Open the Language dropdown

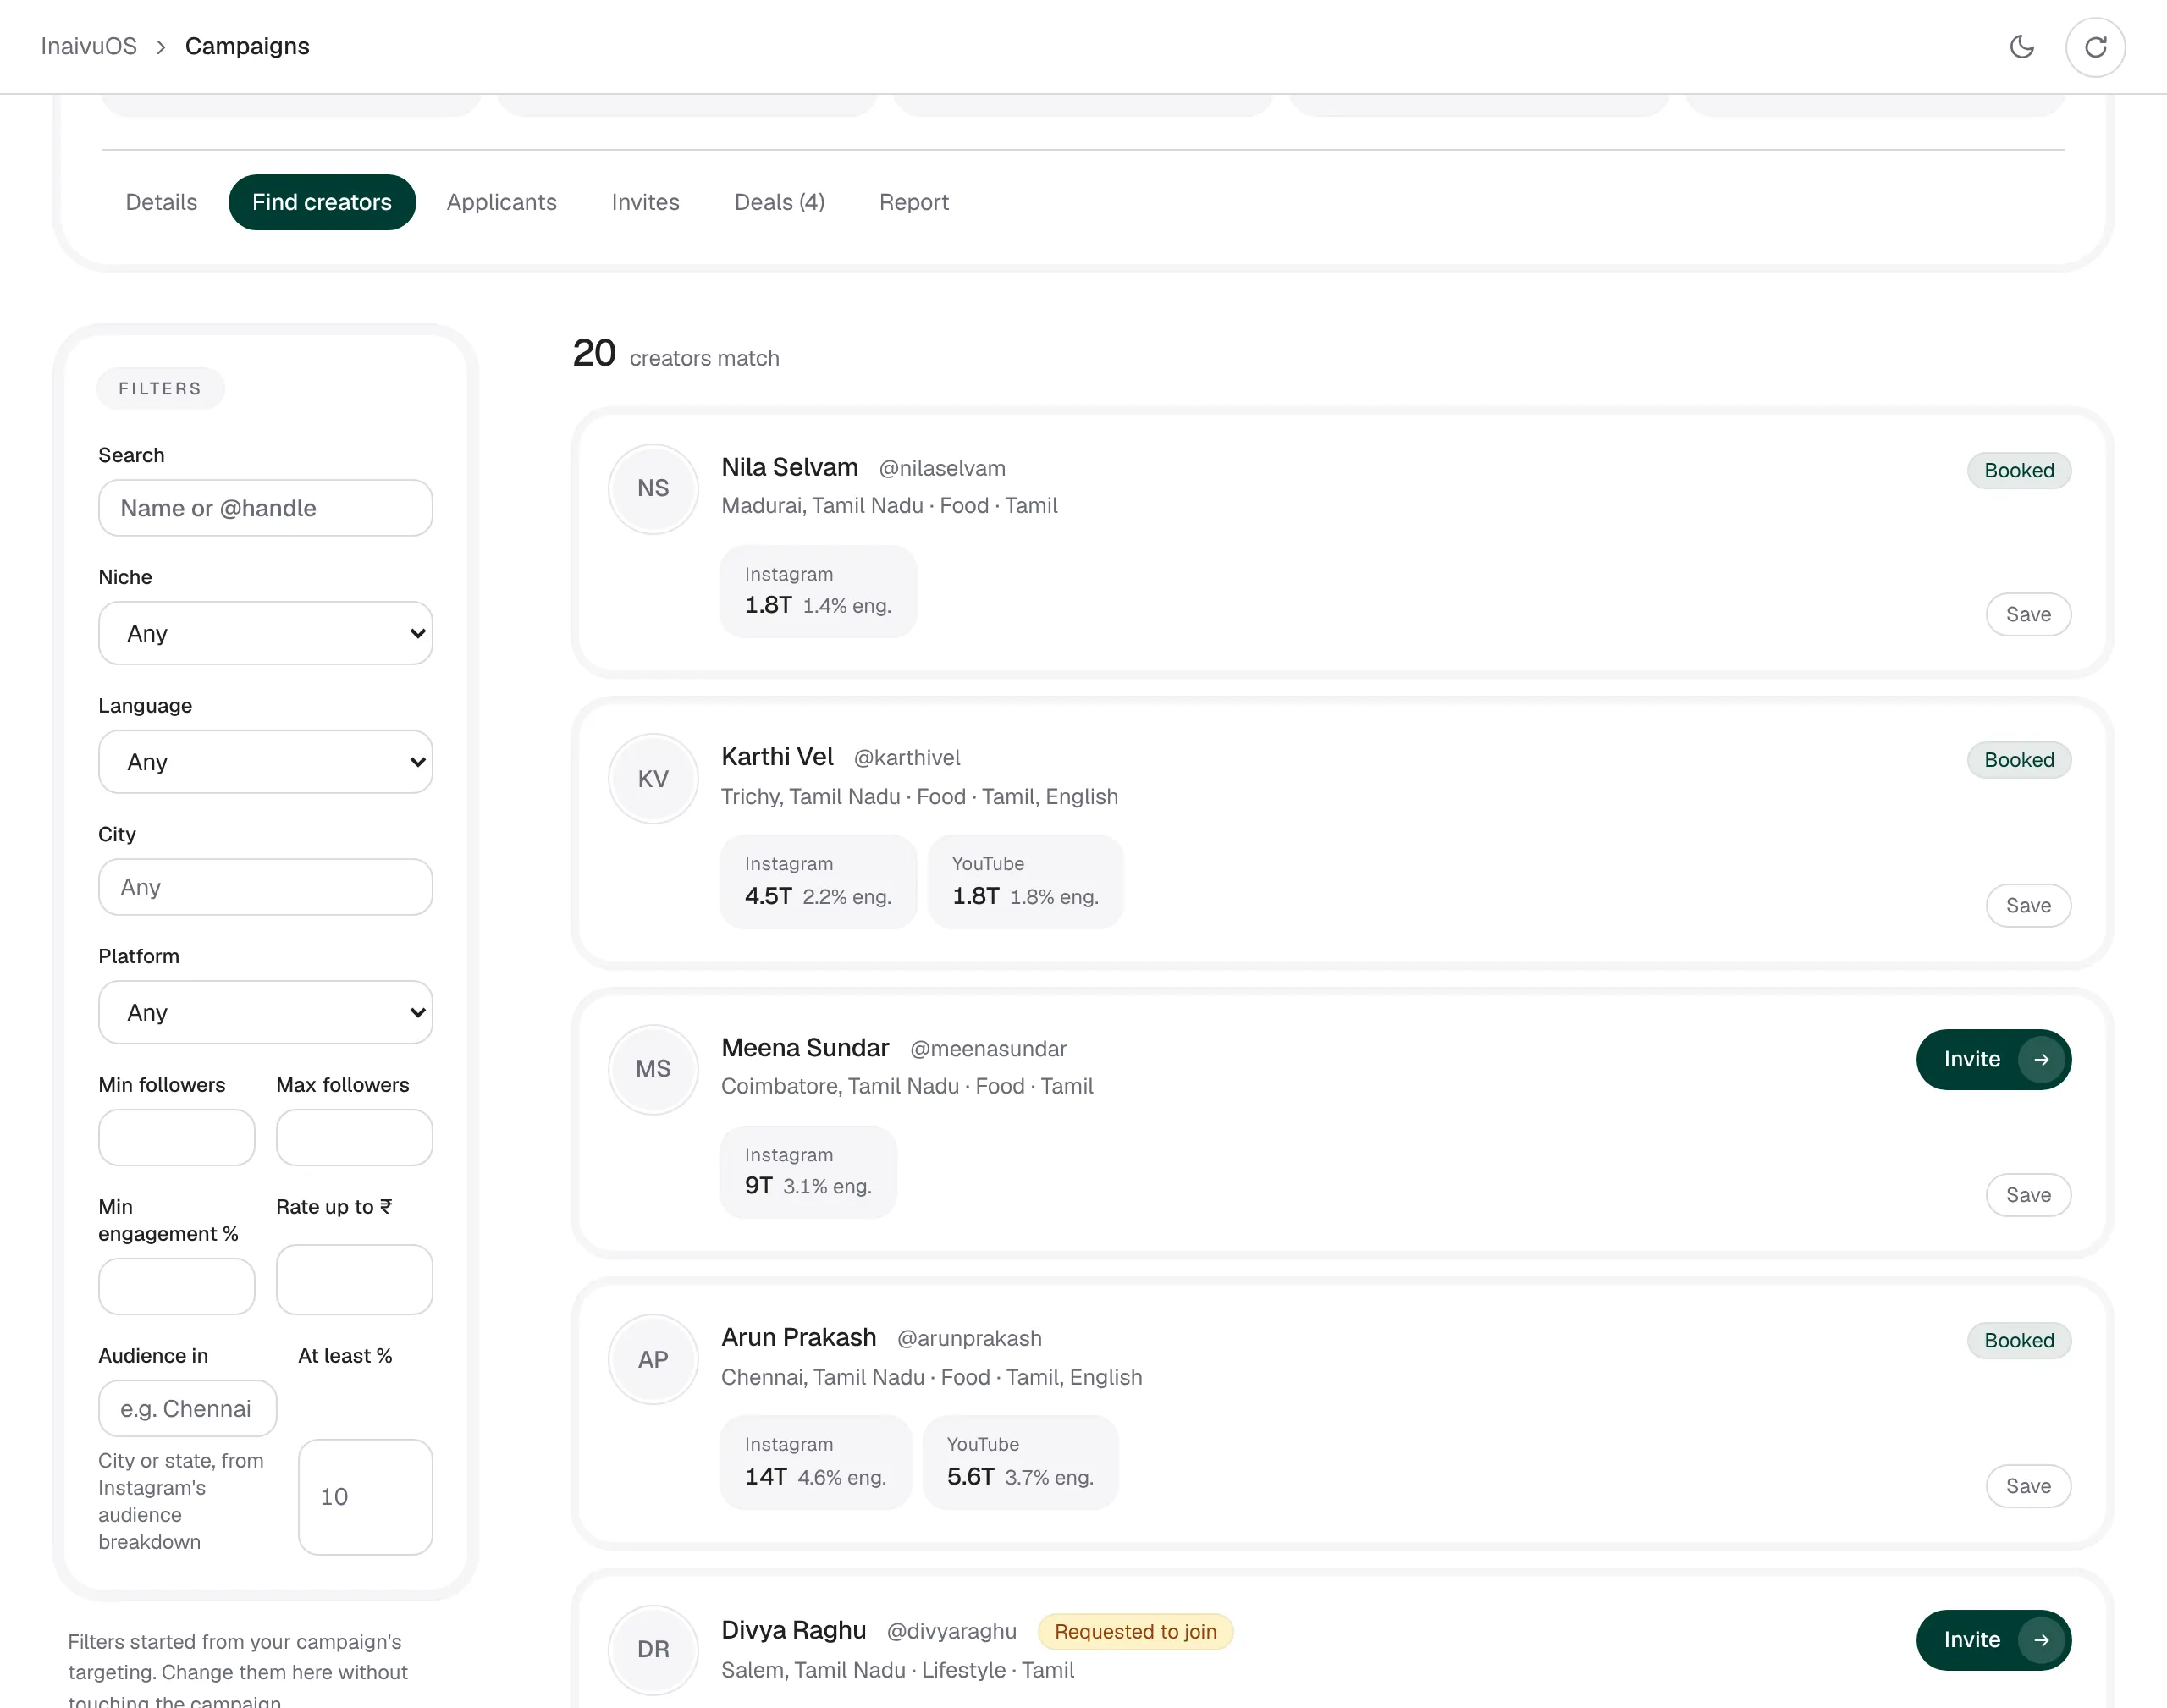(x=265, y=762)
